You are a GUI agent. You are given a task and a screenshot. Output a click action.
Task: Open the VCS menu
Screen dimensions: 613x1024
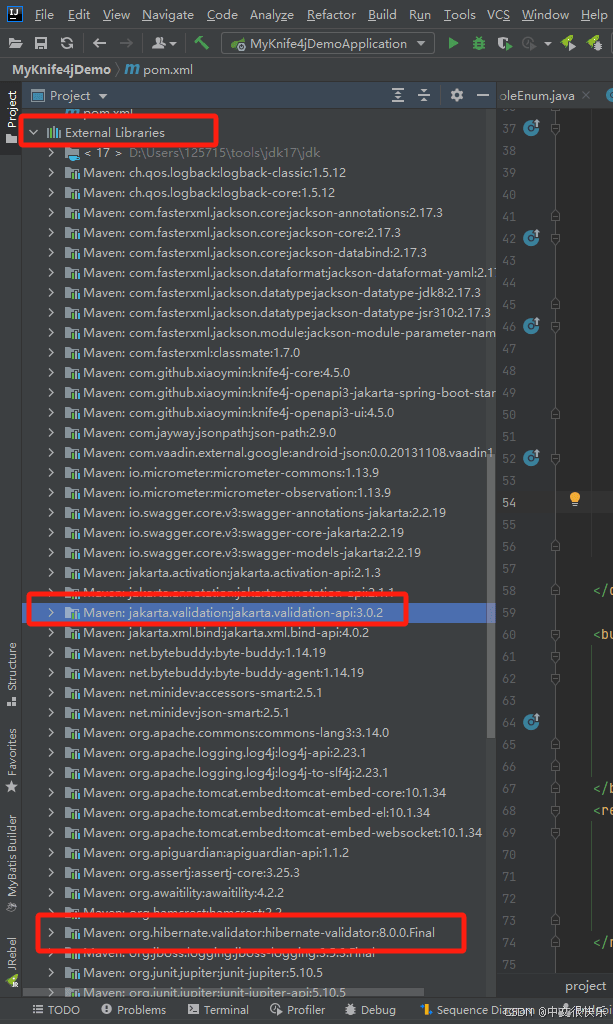pos(498,14)
